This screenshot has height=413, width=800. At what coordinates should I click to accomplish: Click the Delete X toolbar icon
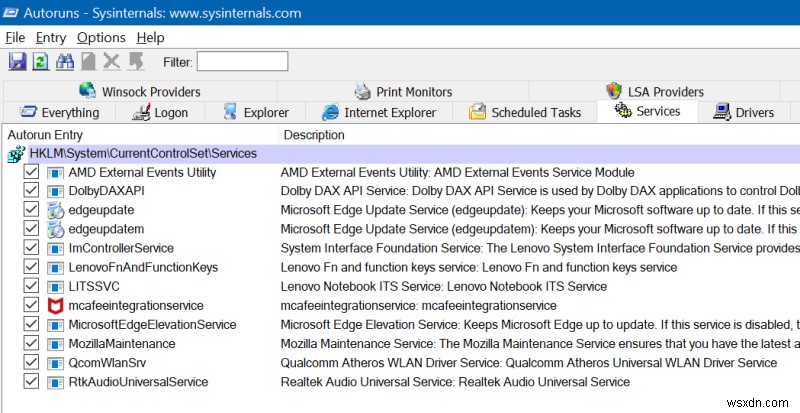coord(111,62)
